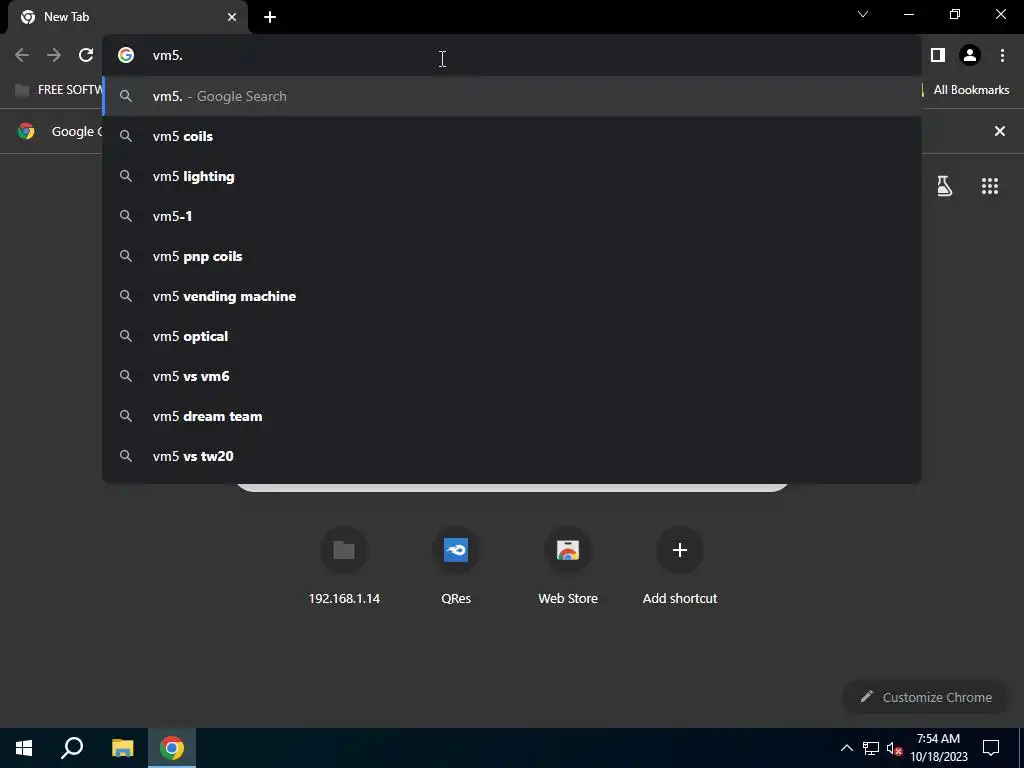Open the Windows notification center
Image resolution: width=1024 pixels, height=768 pixels.
991,748
